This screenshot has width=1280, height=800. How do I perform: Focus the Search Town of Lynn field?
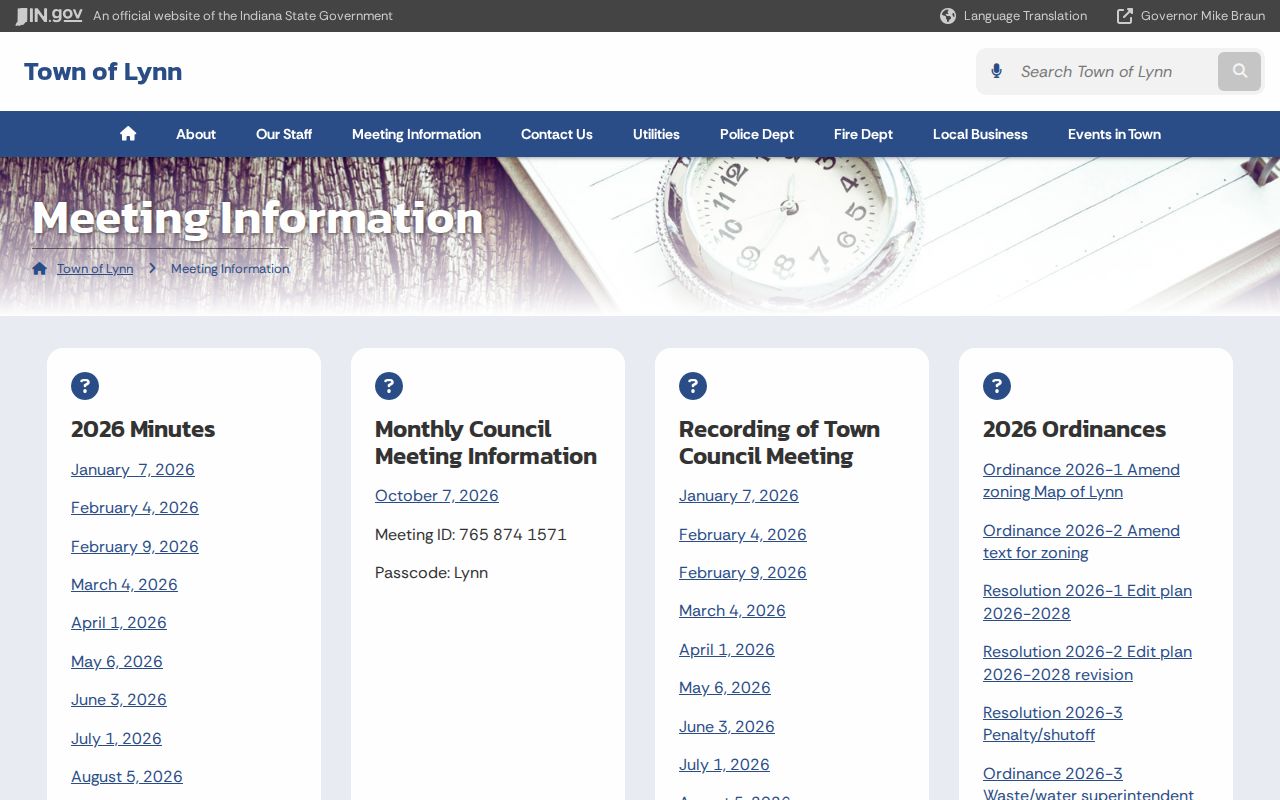click(1110, 71)
